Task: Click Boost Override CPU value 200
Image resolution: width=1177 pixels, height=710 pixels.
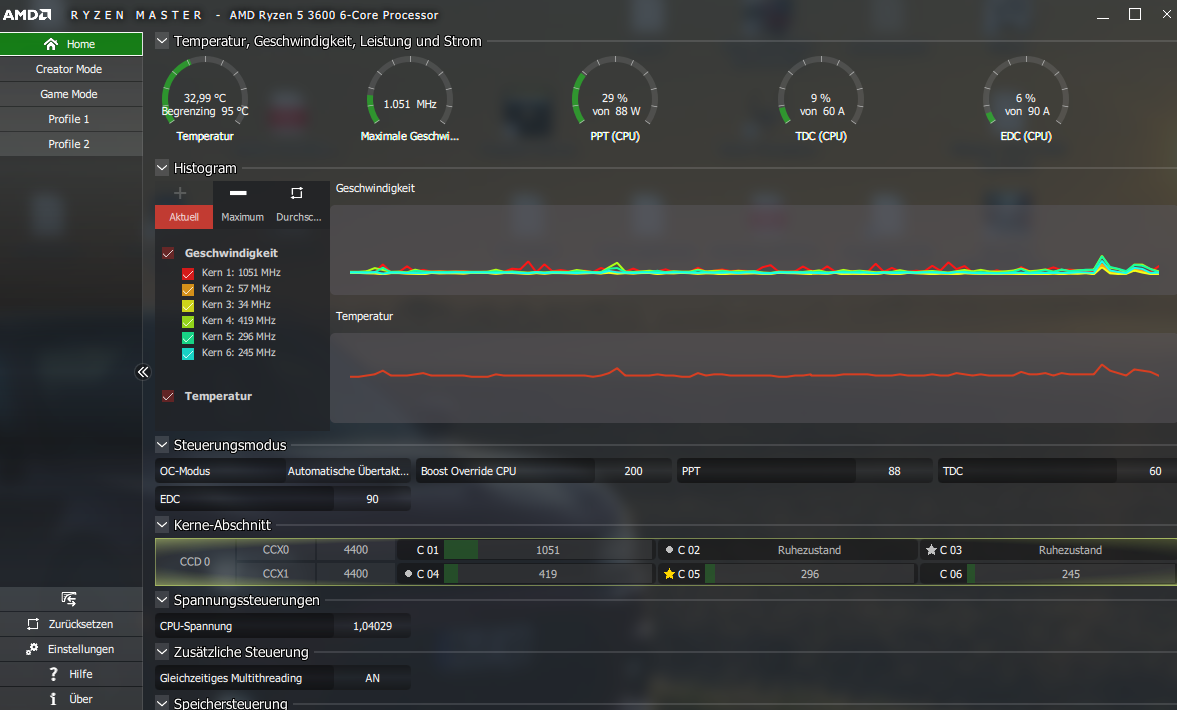Action: [x=633, y=471]
